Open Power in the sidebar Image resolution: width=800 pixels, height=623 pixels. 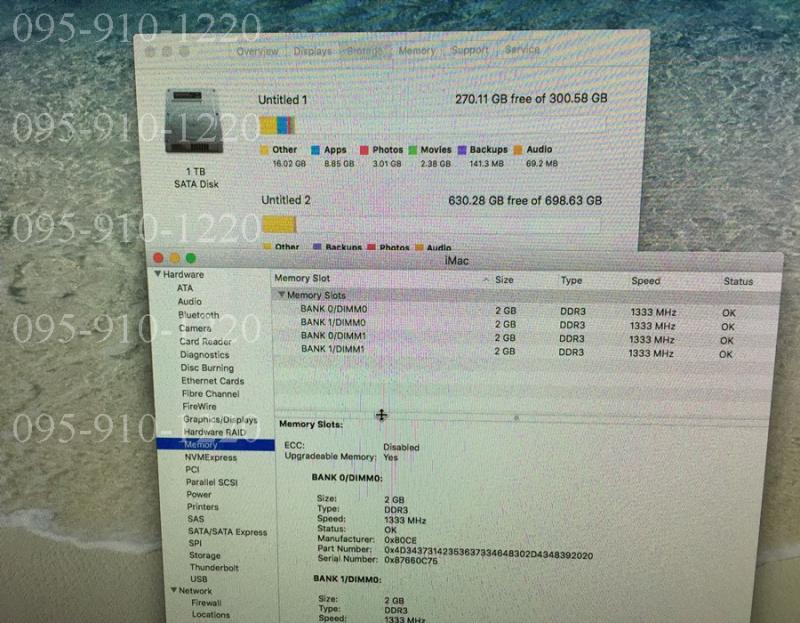[199, 494]
